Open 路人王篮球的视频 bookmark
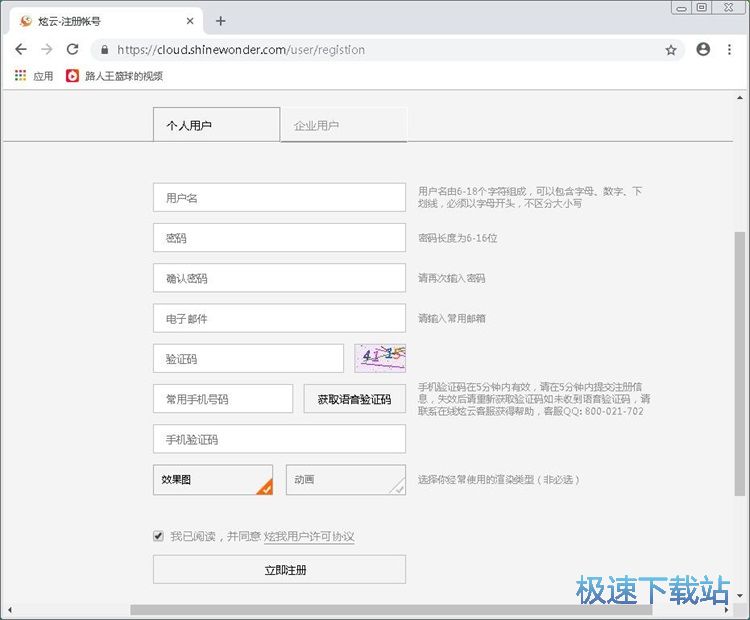Viewport: 750px width, 620px height. click(114, 76)
